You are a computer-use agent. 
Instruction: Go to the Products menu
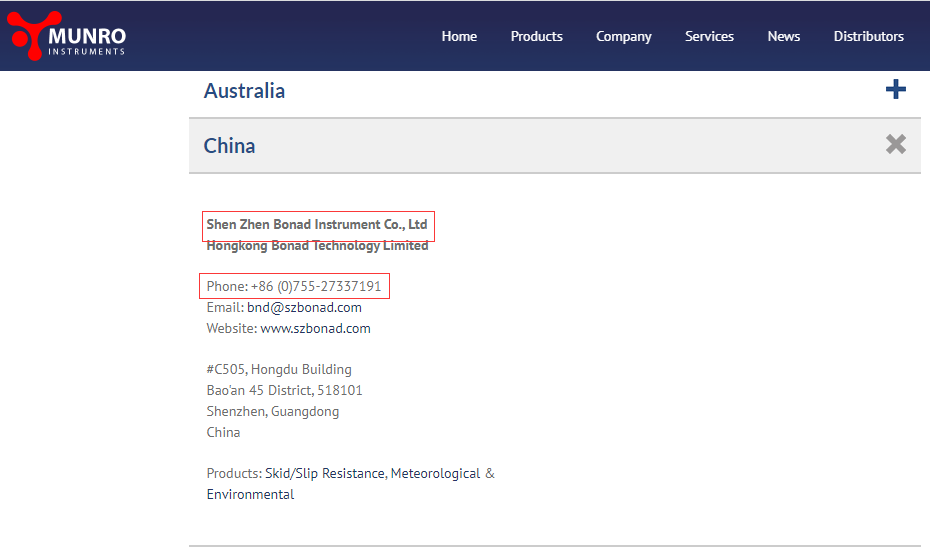[536, 36]
